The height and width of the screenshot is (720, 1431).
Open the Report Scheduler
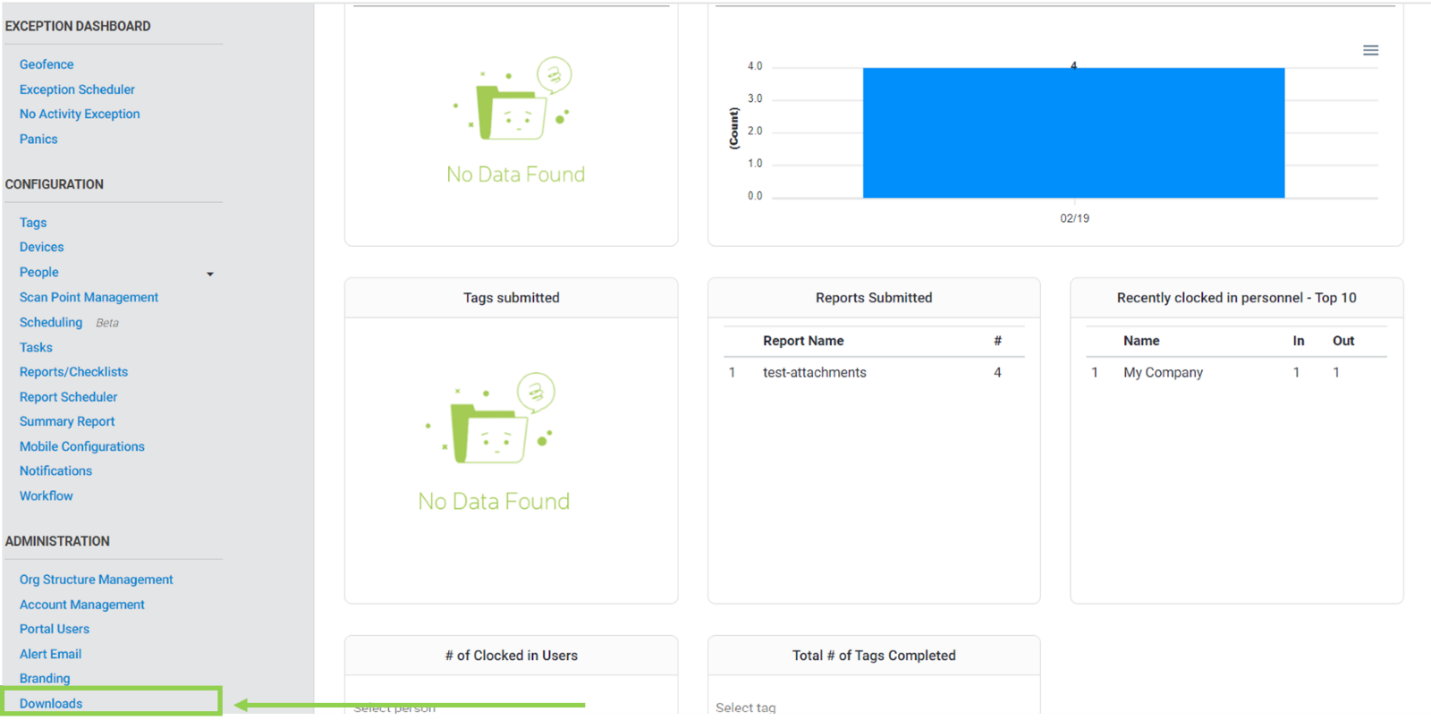(68, 396)
